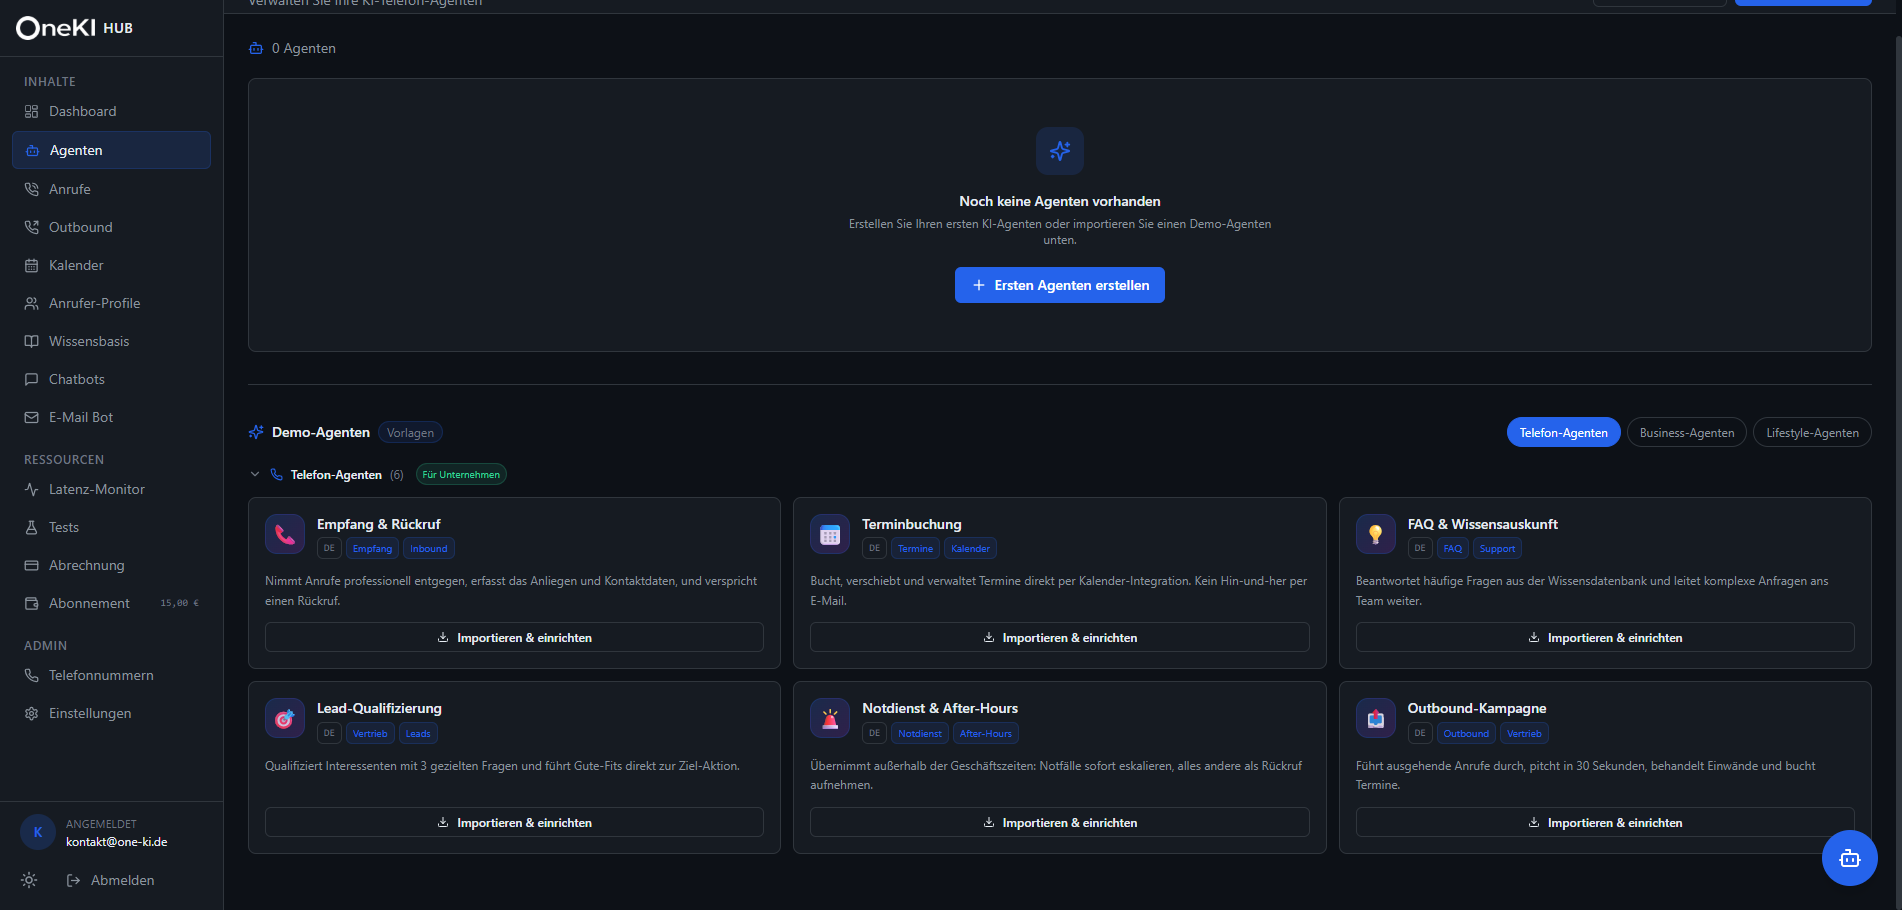Image resolution: width=1902 pixels, height=910 pixels.
Task: Switch to the Business-Agenten tab
Action: [1686, 432]
